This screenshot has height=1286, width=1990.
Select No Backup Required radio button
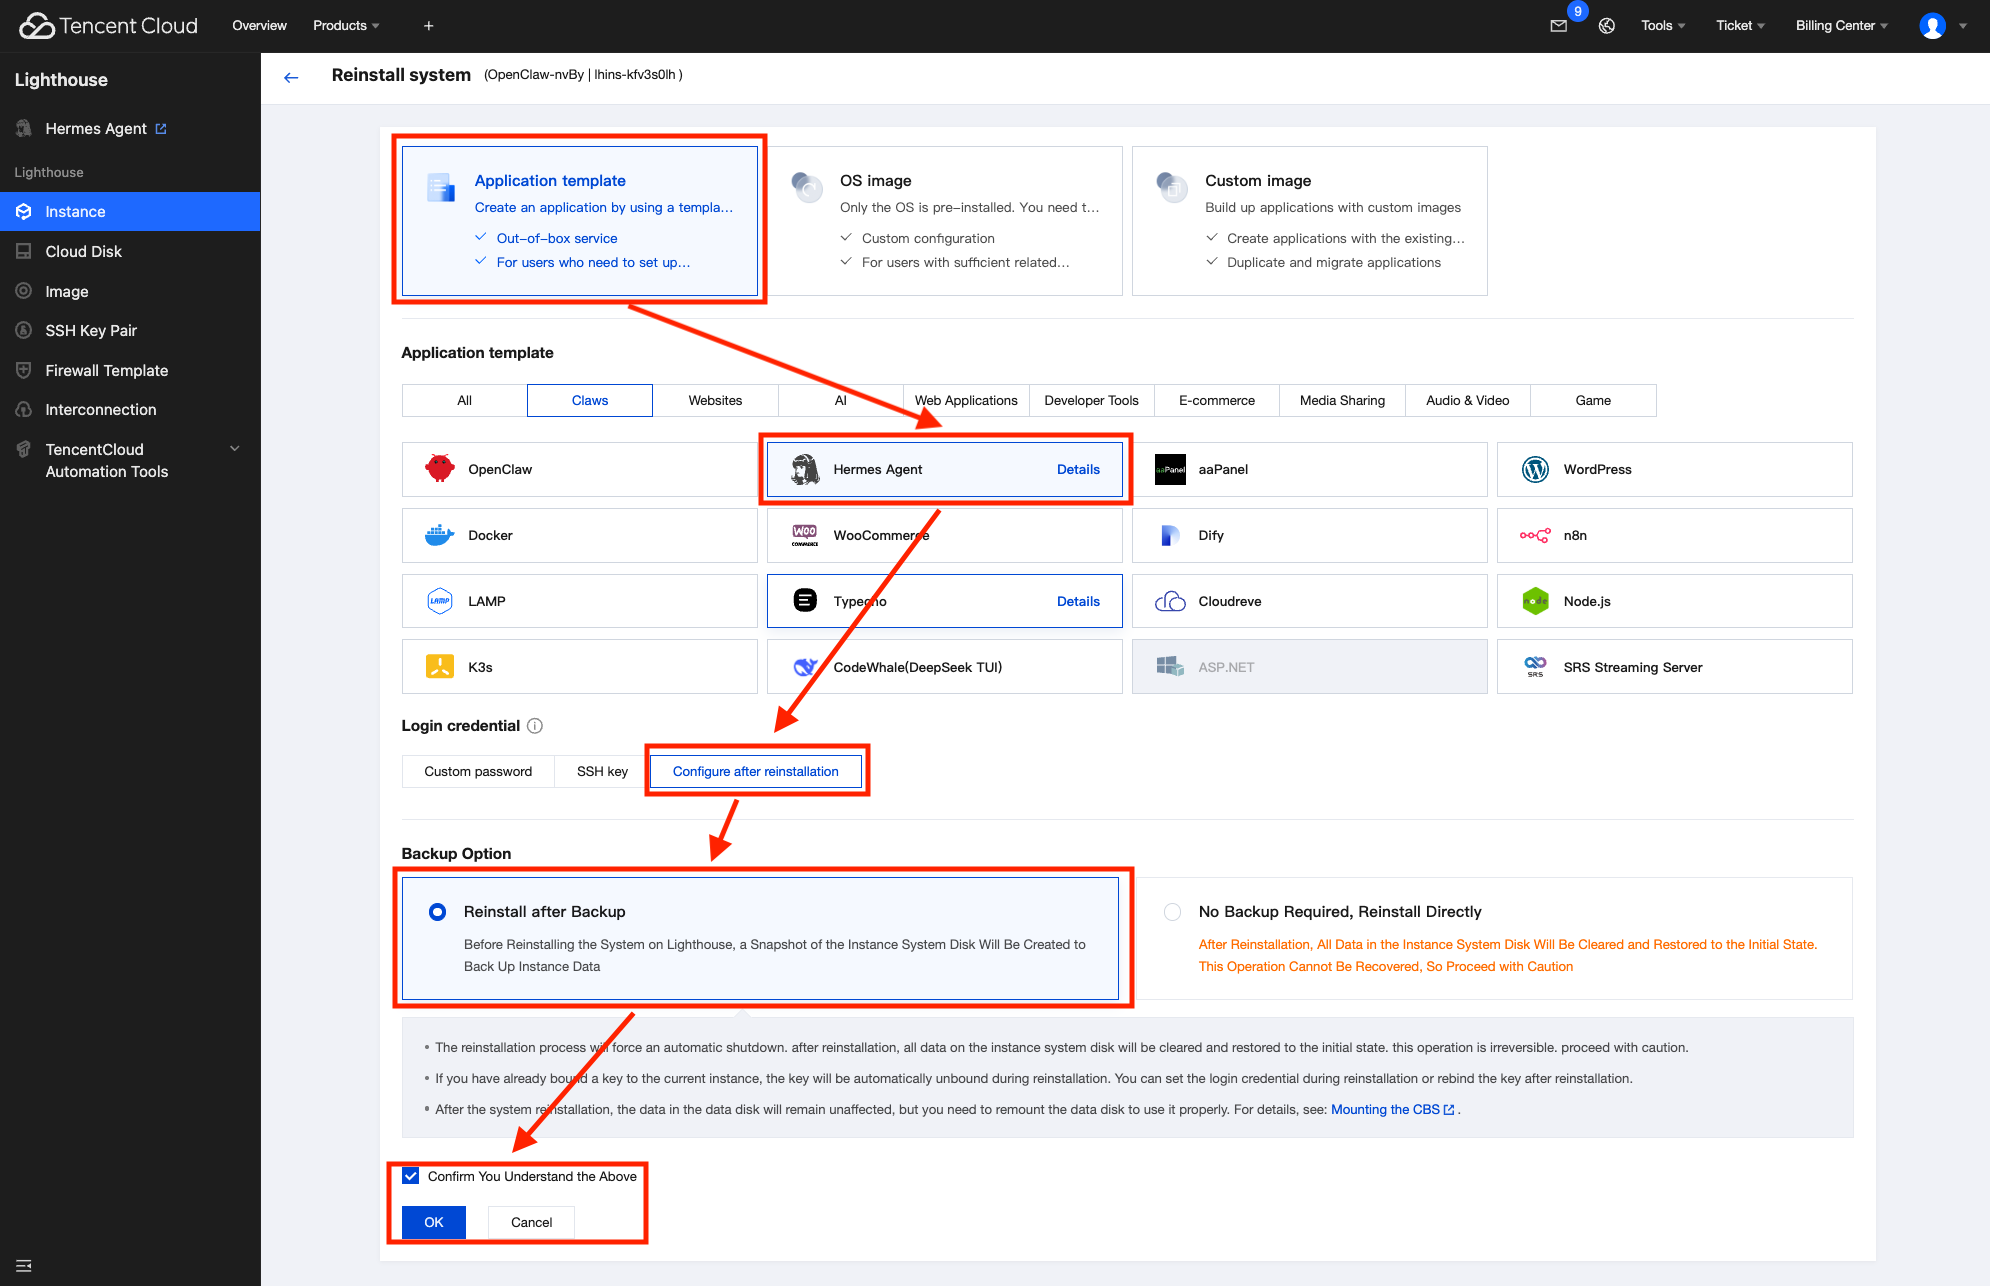click(x=1173, y=912)
